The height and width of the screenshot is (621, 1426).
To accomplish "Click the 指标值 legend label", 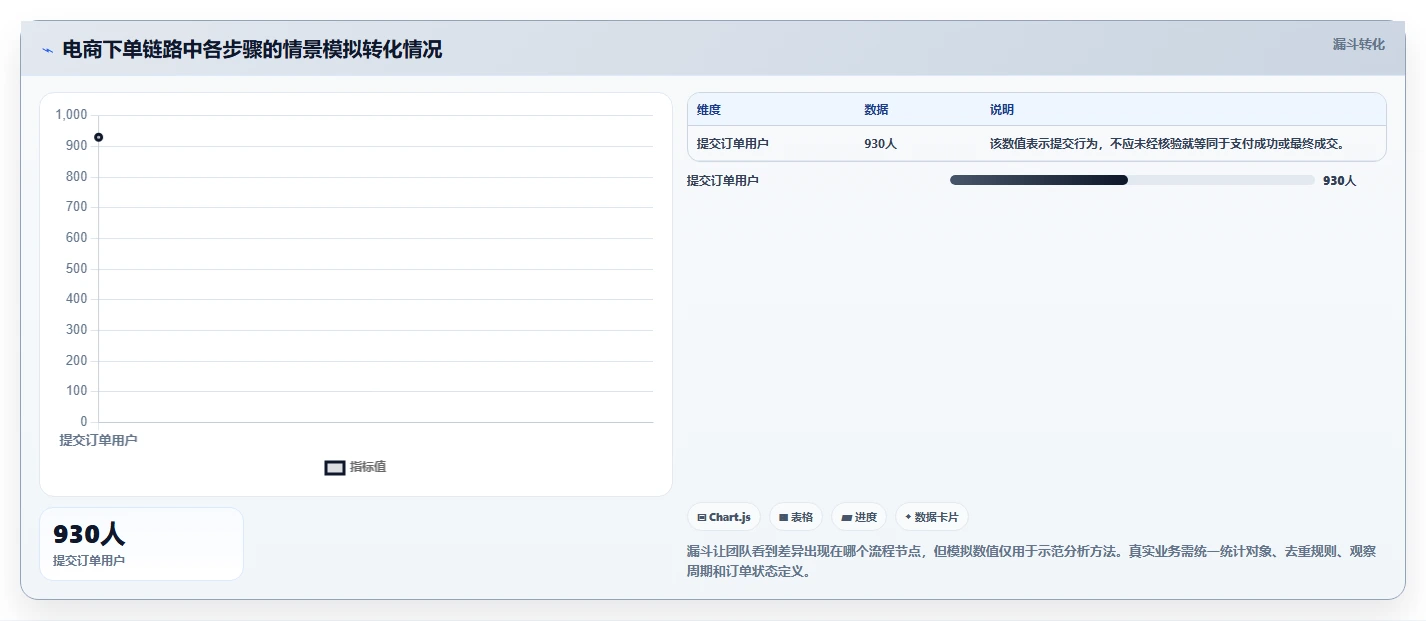I will (x=368, y=467).
